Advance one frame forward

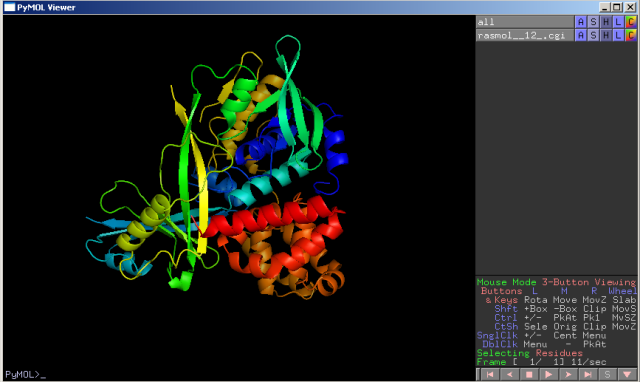pyautogui.click(x=568, y=374)
